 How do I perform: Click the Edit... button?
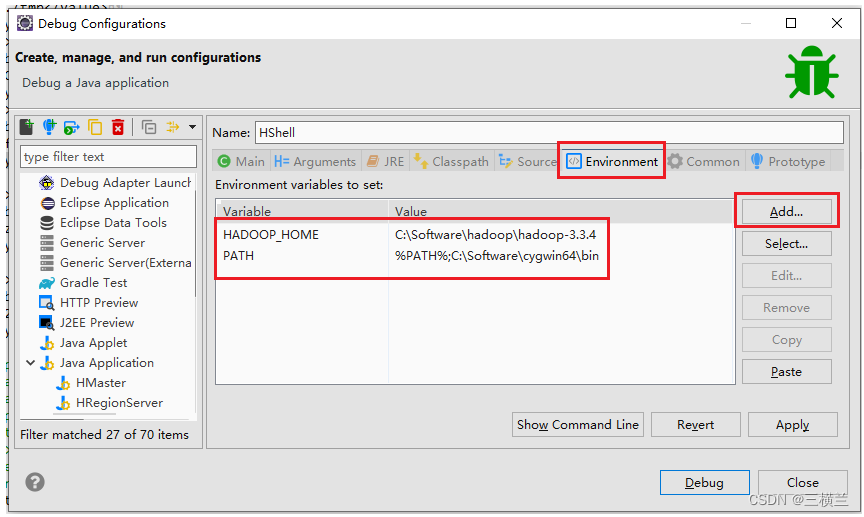point(786,276)
